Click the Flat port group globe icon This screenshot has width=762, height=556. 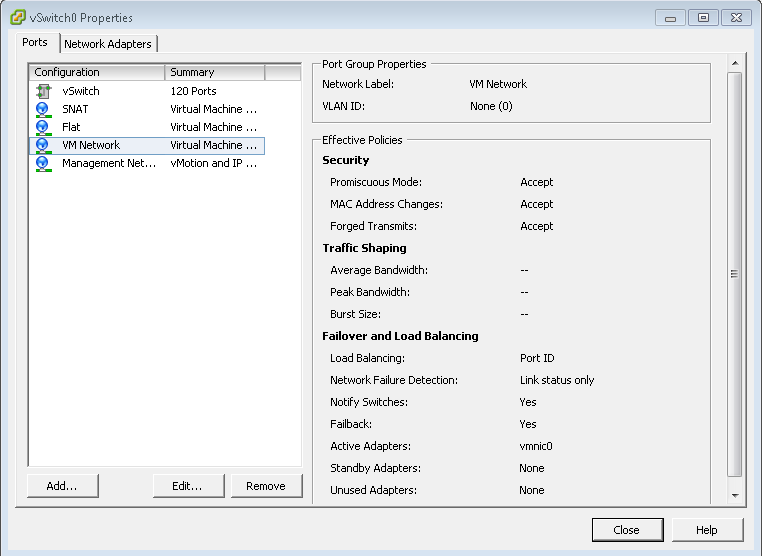click(x=42, y=127)
